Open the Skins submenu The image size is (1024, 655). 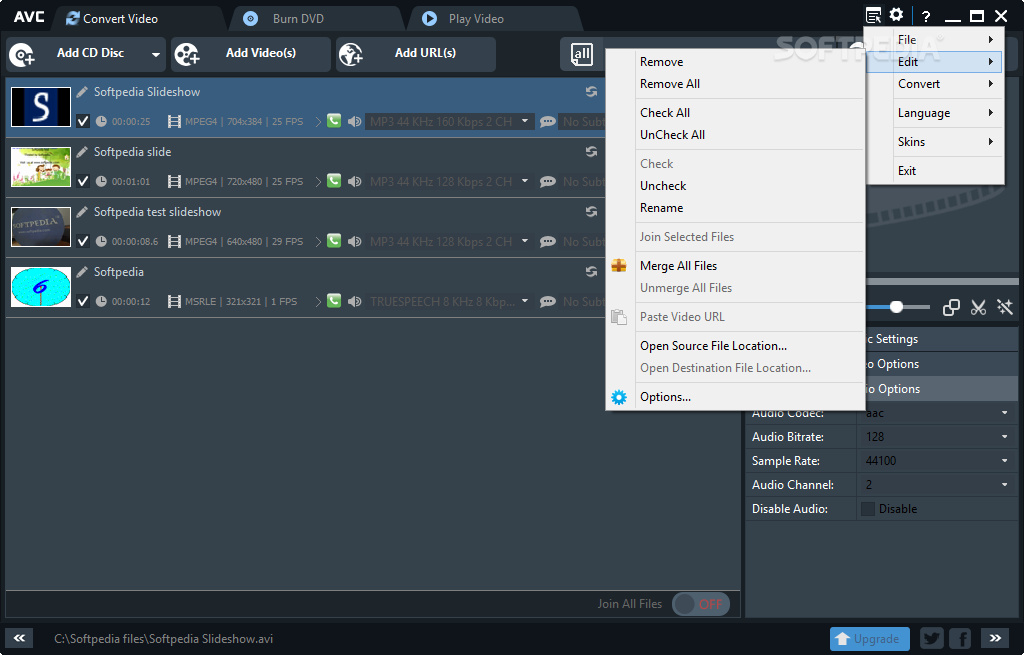click(935, 142)
